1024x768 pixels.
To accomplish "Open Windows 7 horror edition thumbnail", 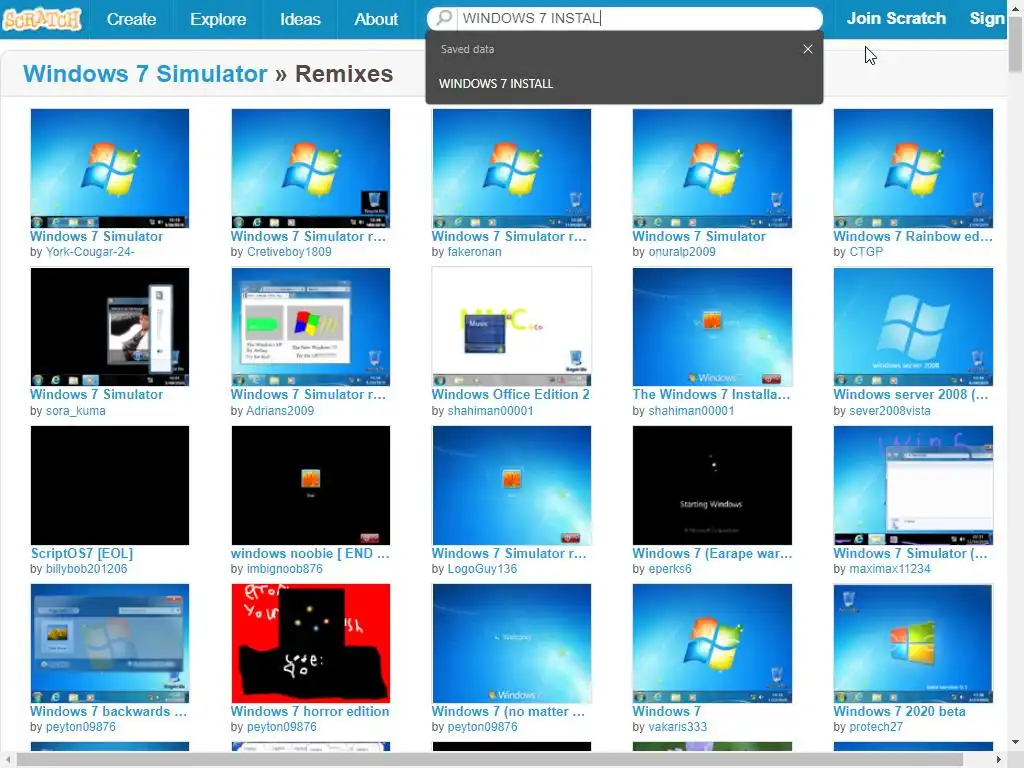I will [x=311, y=643].
